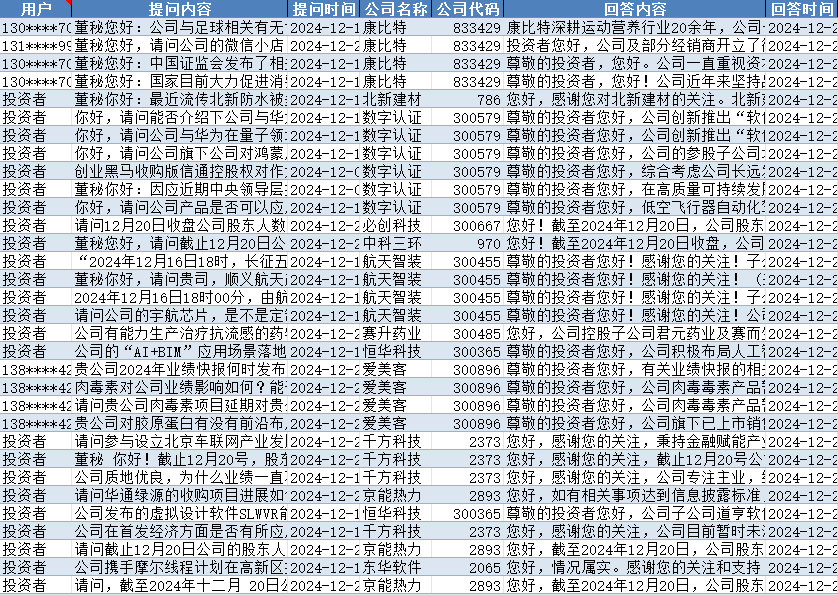Viewport: 838px width, 595px height.
Task: Click question about 公司的宇航芯片
Action: click(x=180, y=315)
